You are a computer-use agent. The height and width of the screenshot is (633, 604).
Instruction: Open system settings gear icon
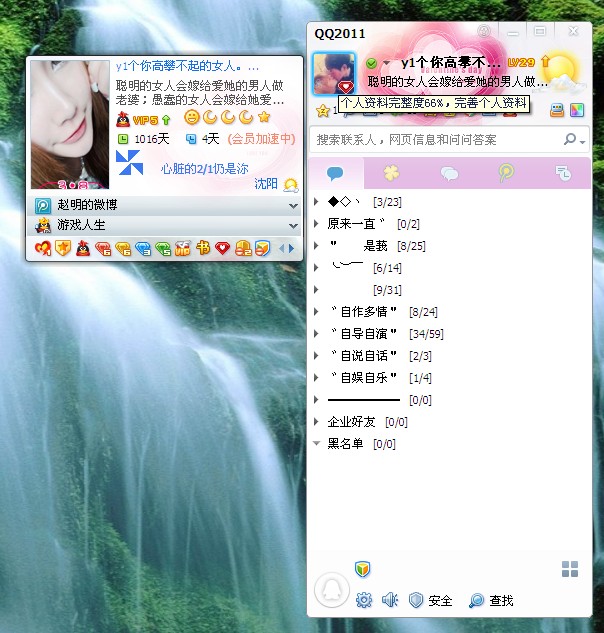click(364, 600)
